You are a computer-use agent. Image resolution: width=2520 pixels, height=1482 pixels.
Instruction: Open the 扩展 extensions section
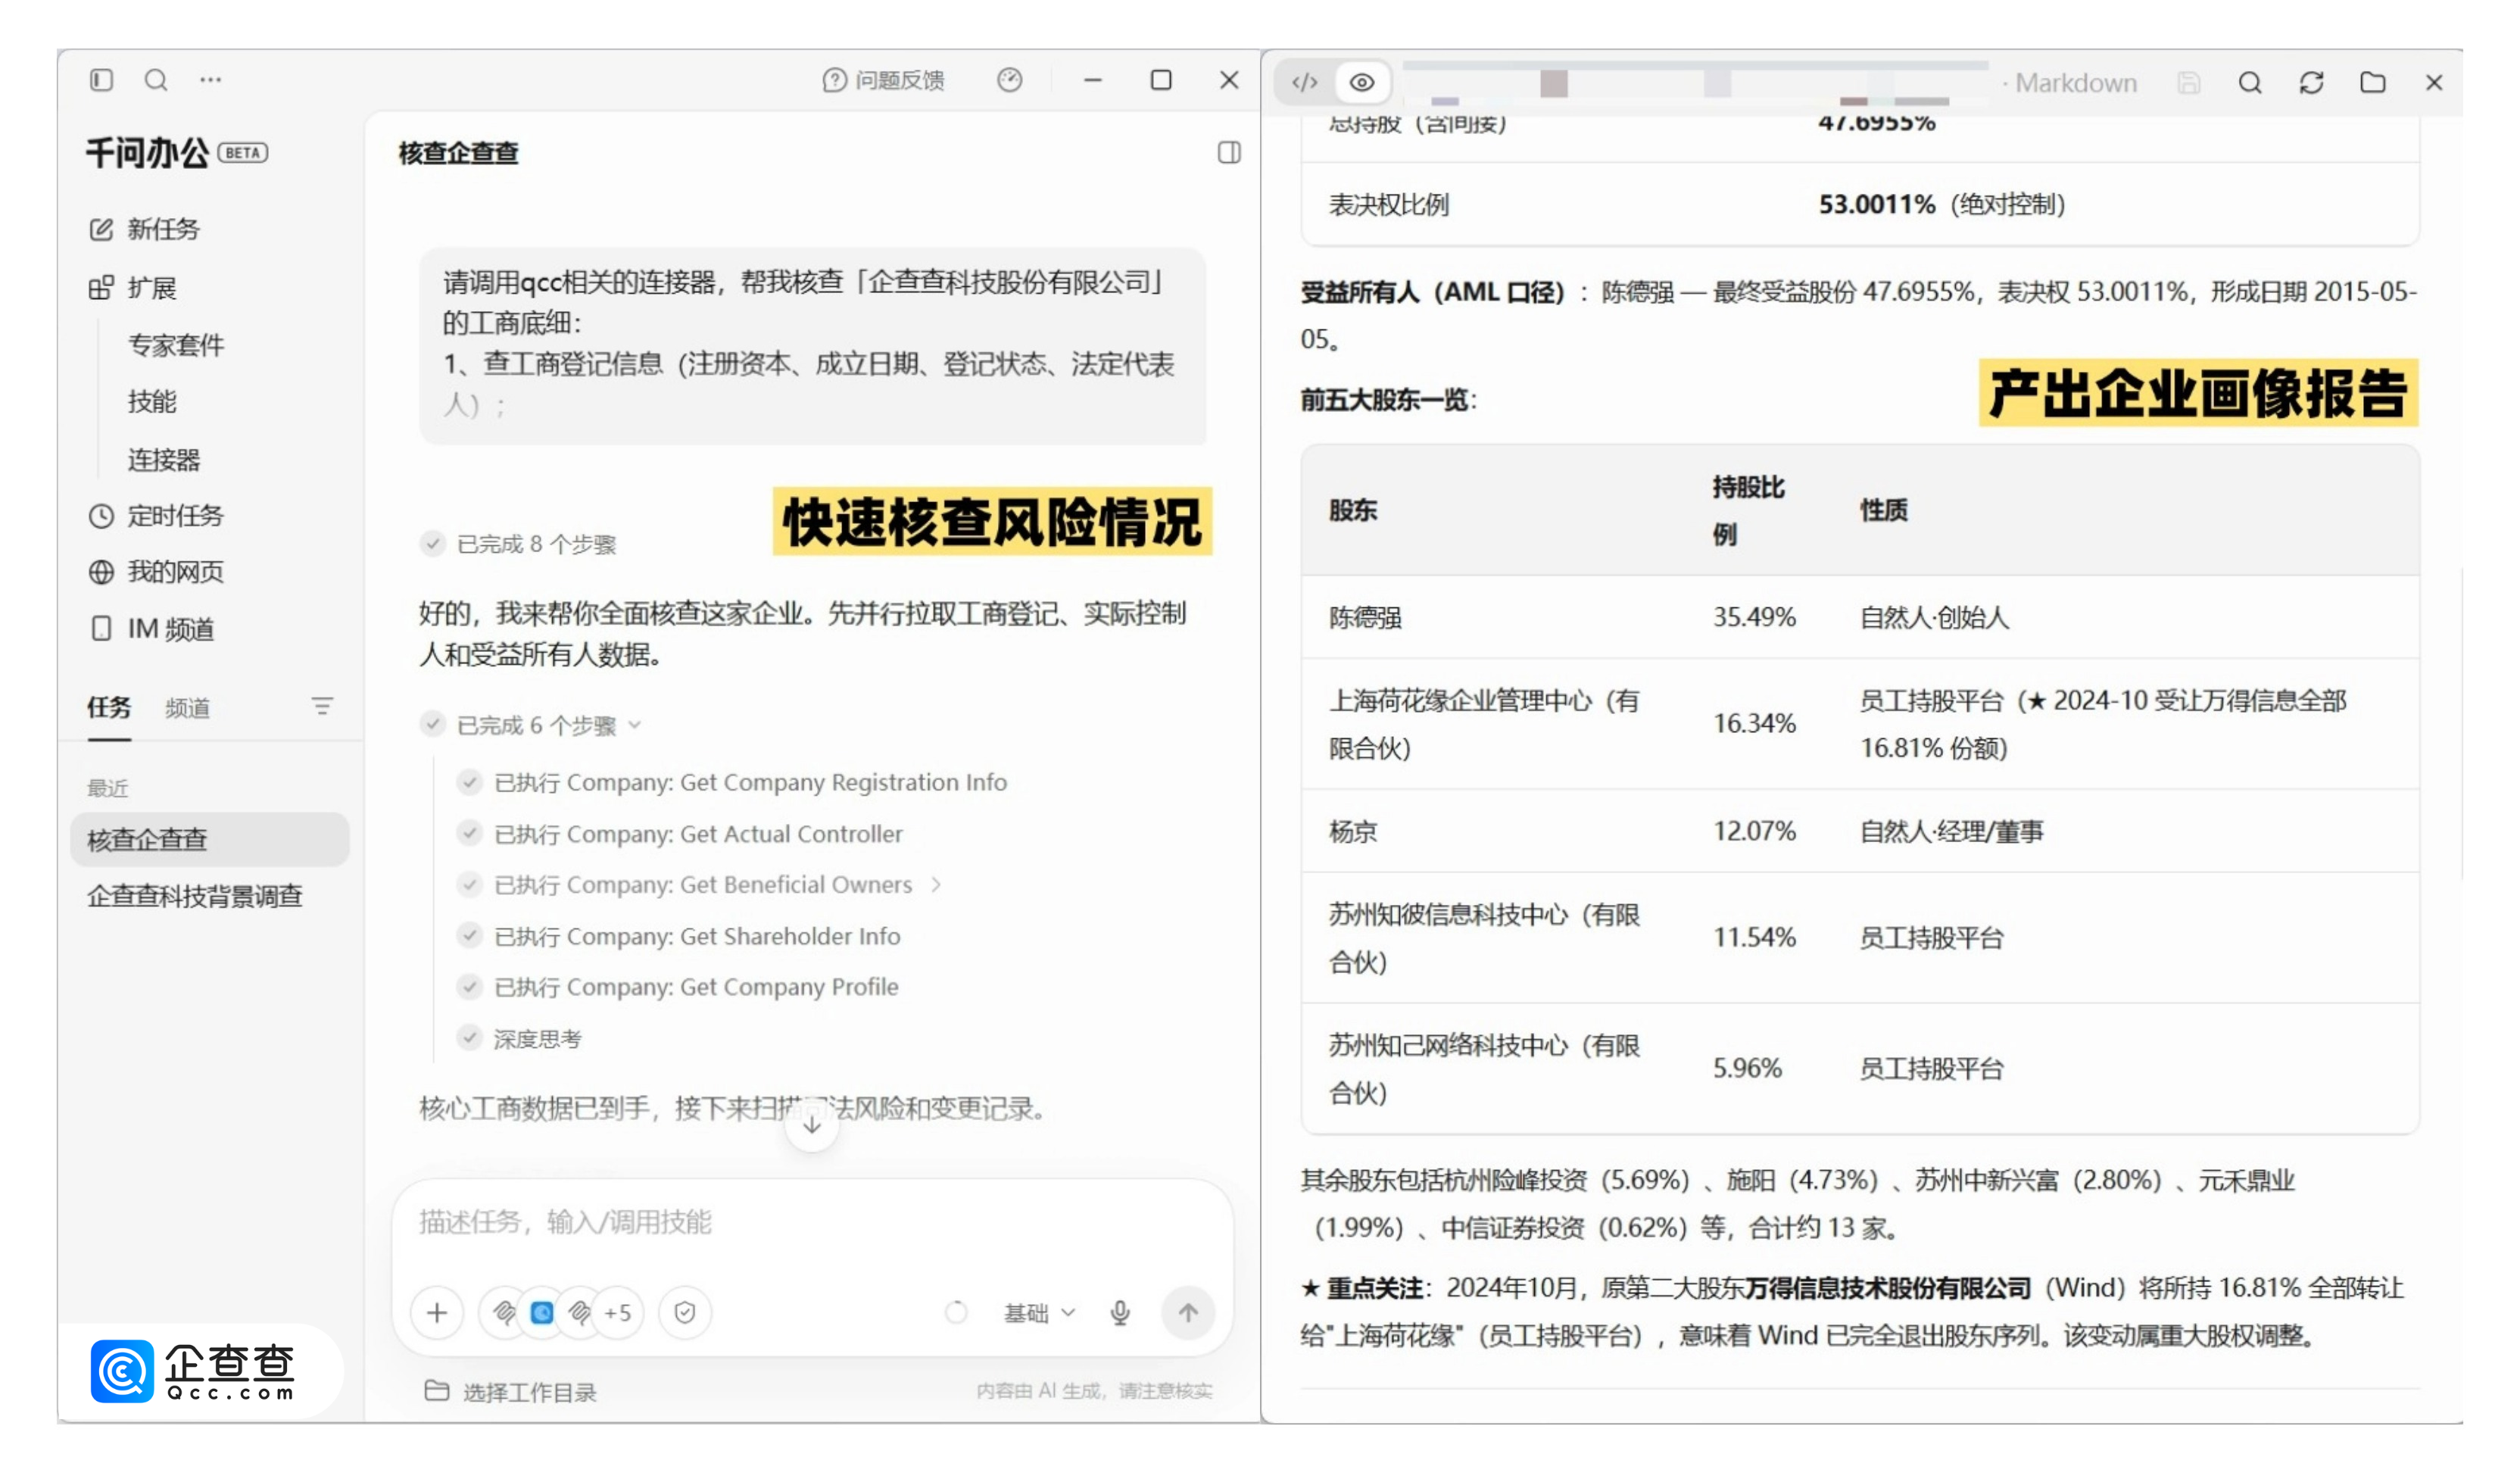(133, 288)
